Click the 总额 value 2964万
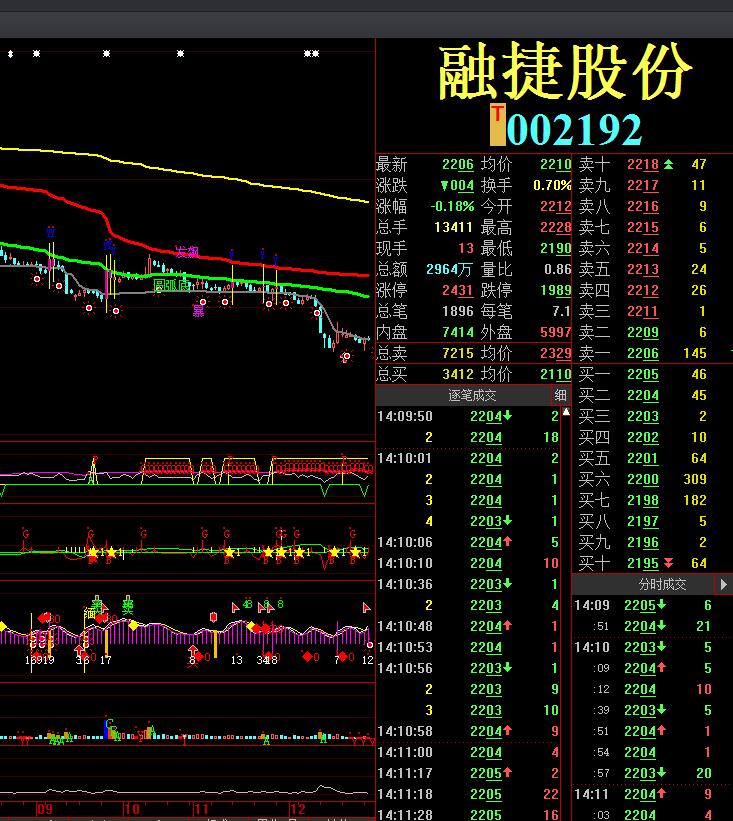733x821 pixels. pos(450,270)
